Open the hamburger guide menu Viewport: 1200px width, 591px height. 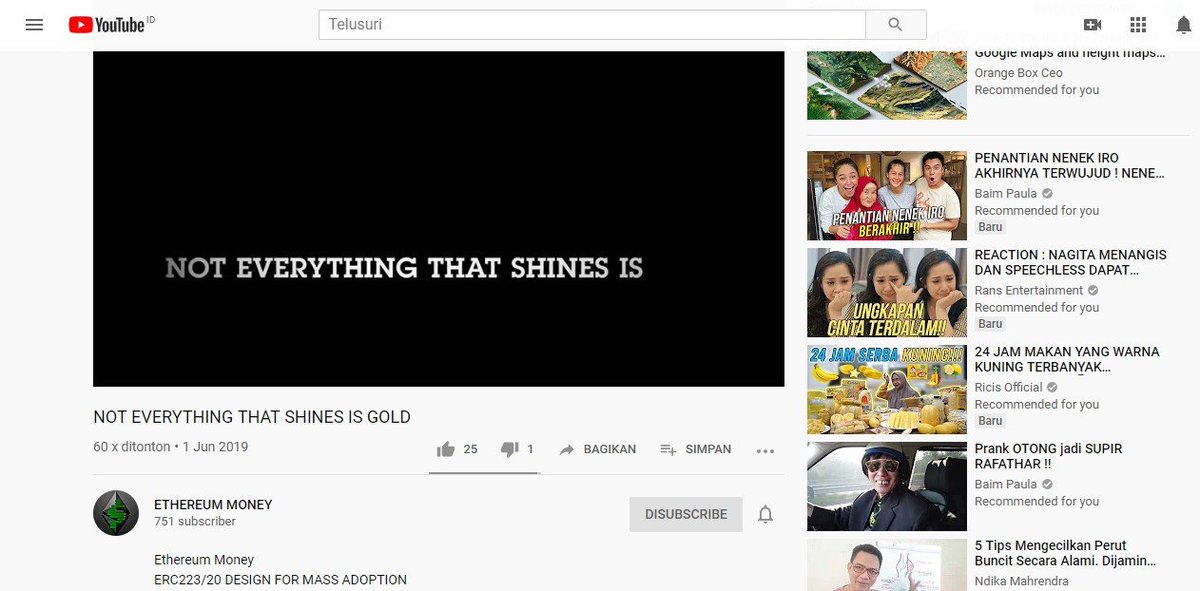click(34, 24)
